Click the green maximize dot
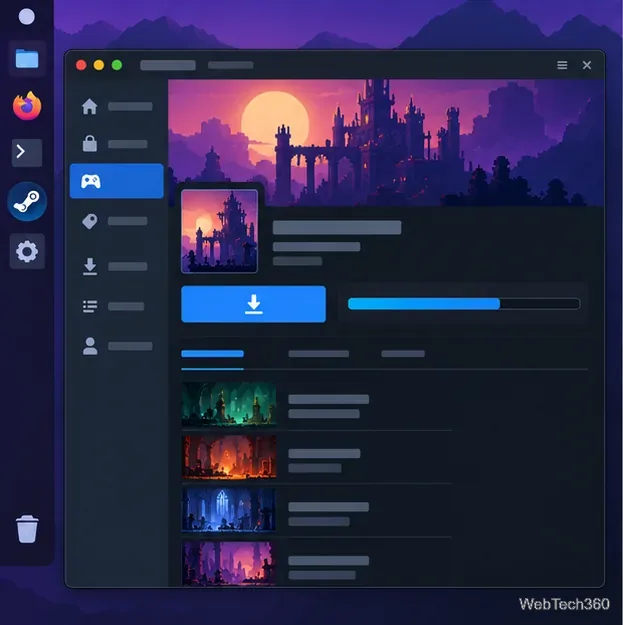Viewport: 623px width, 625px height. tap(117, 65)
